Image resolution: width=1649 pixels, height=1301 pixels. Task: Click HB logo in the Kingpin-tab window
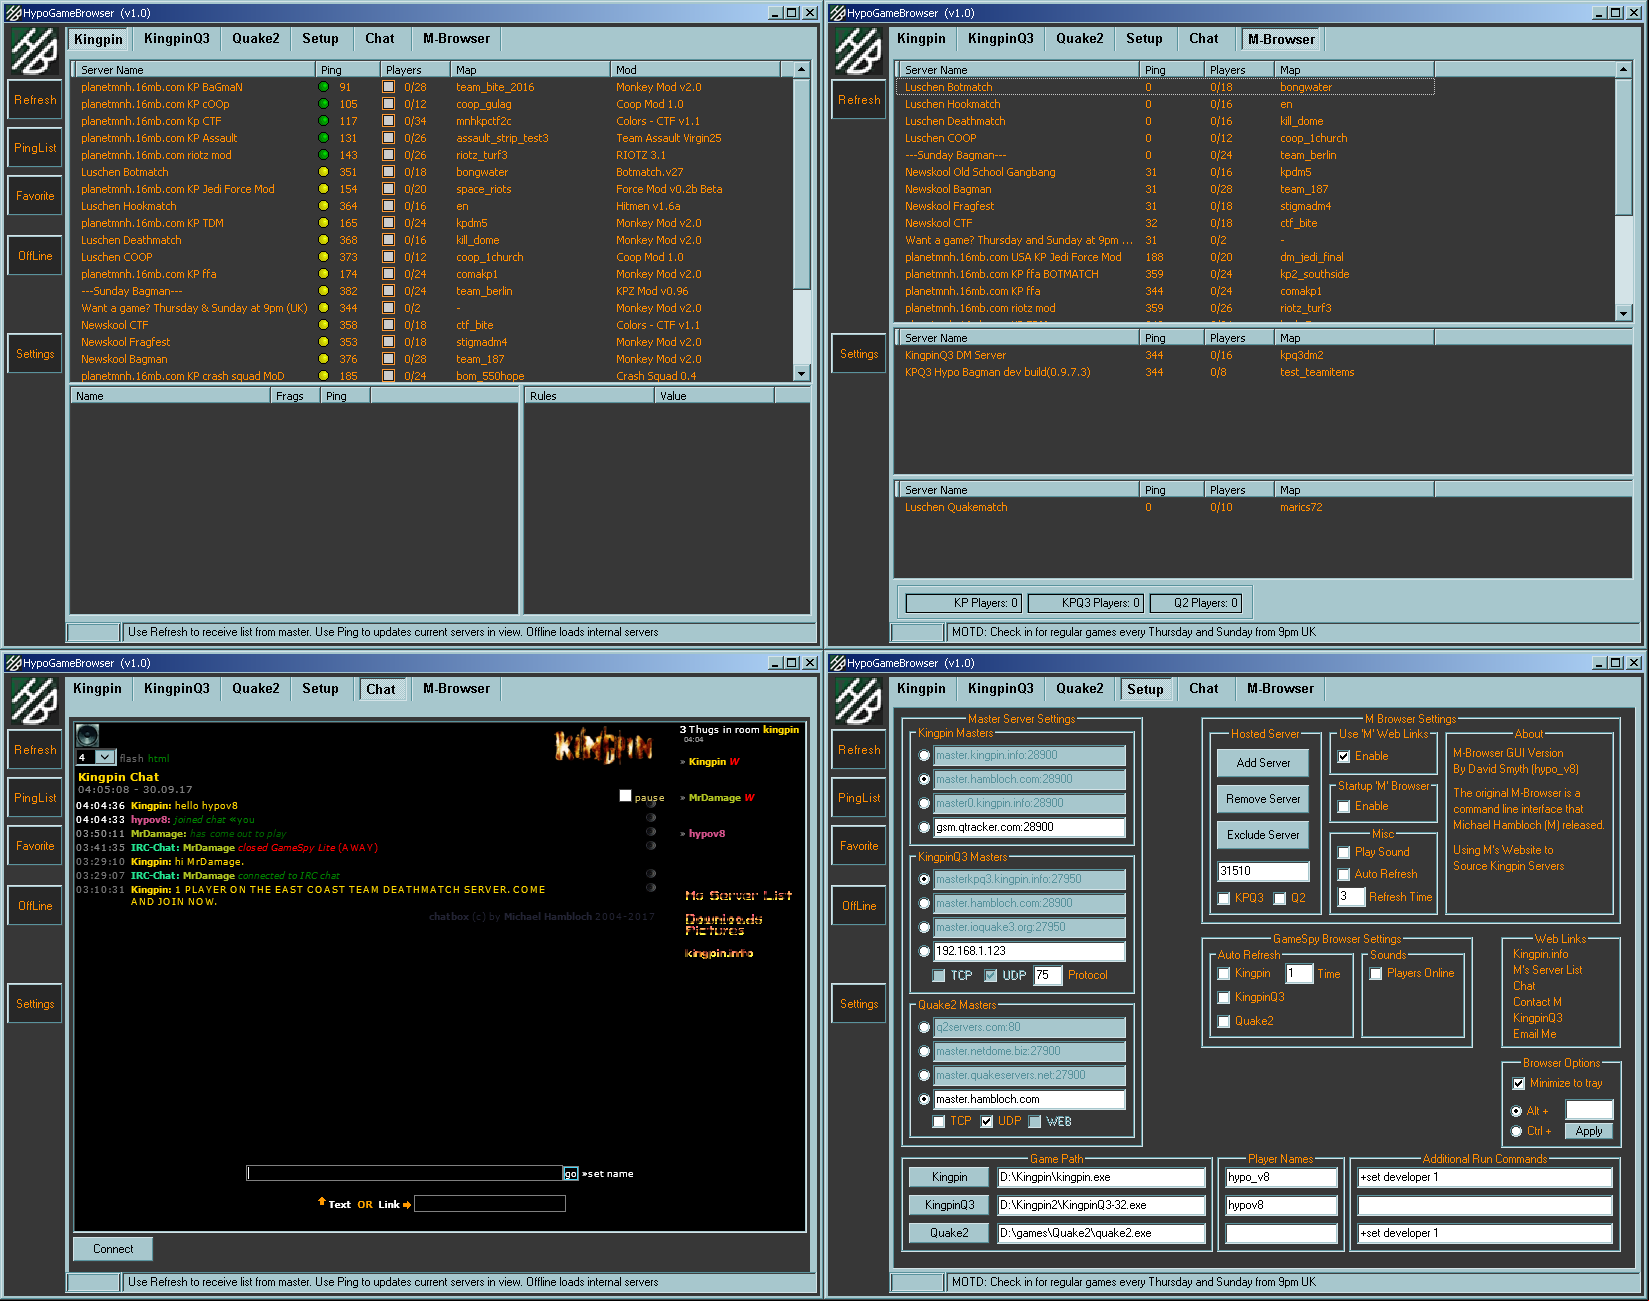(x=35, y=51)
